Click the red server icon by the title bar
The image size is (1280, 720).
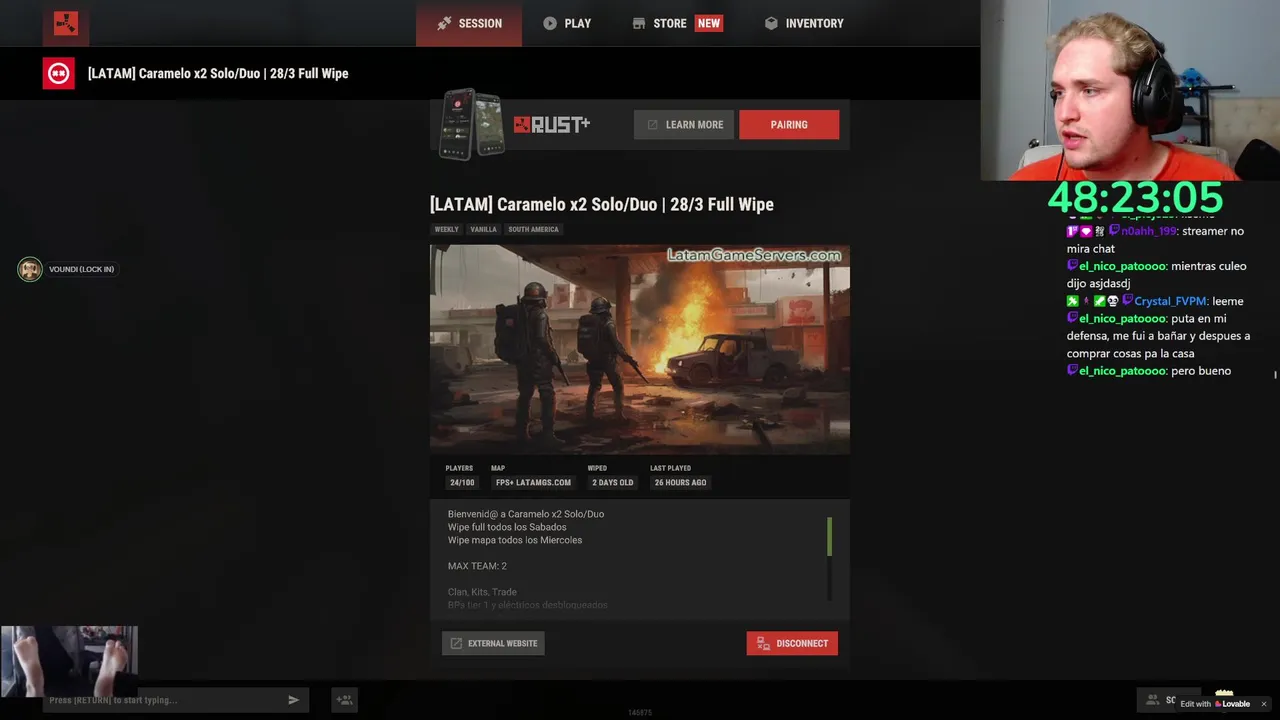58,73
